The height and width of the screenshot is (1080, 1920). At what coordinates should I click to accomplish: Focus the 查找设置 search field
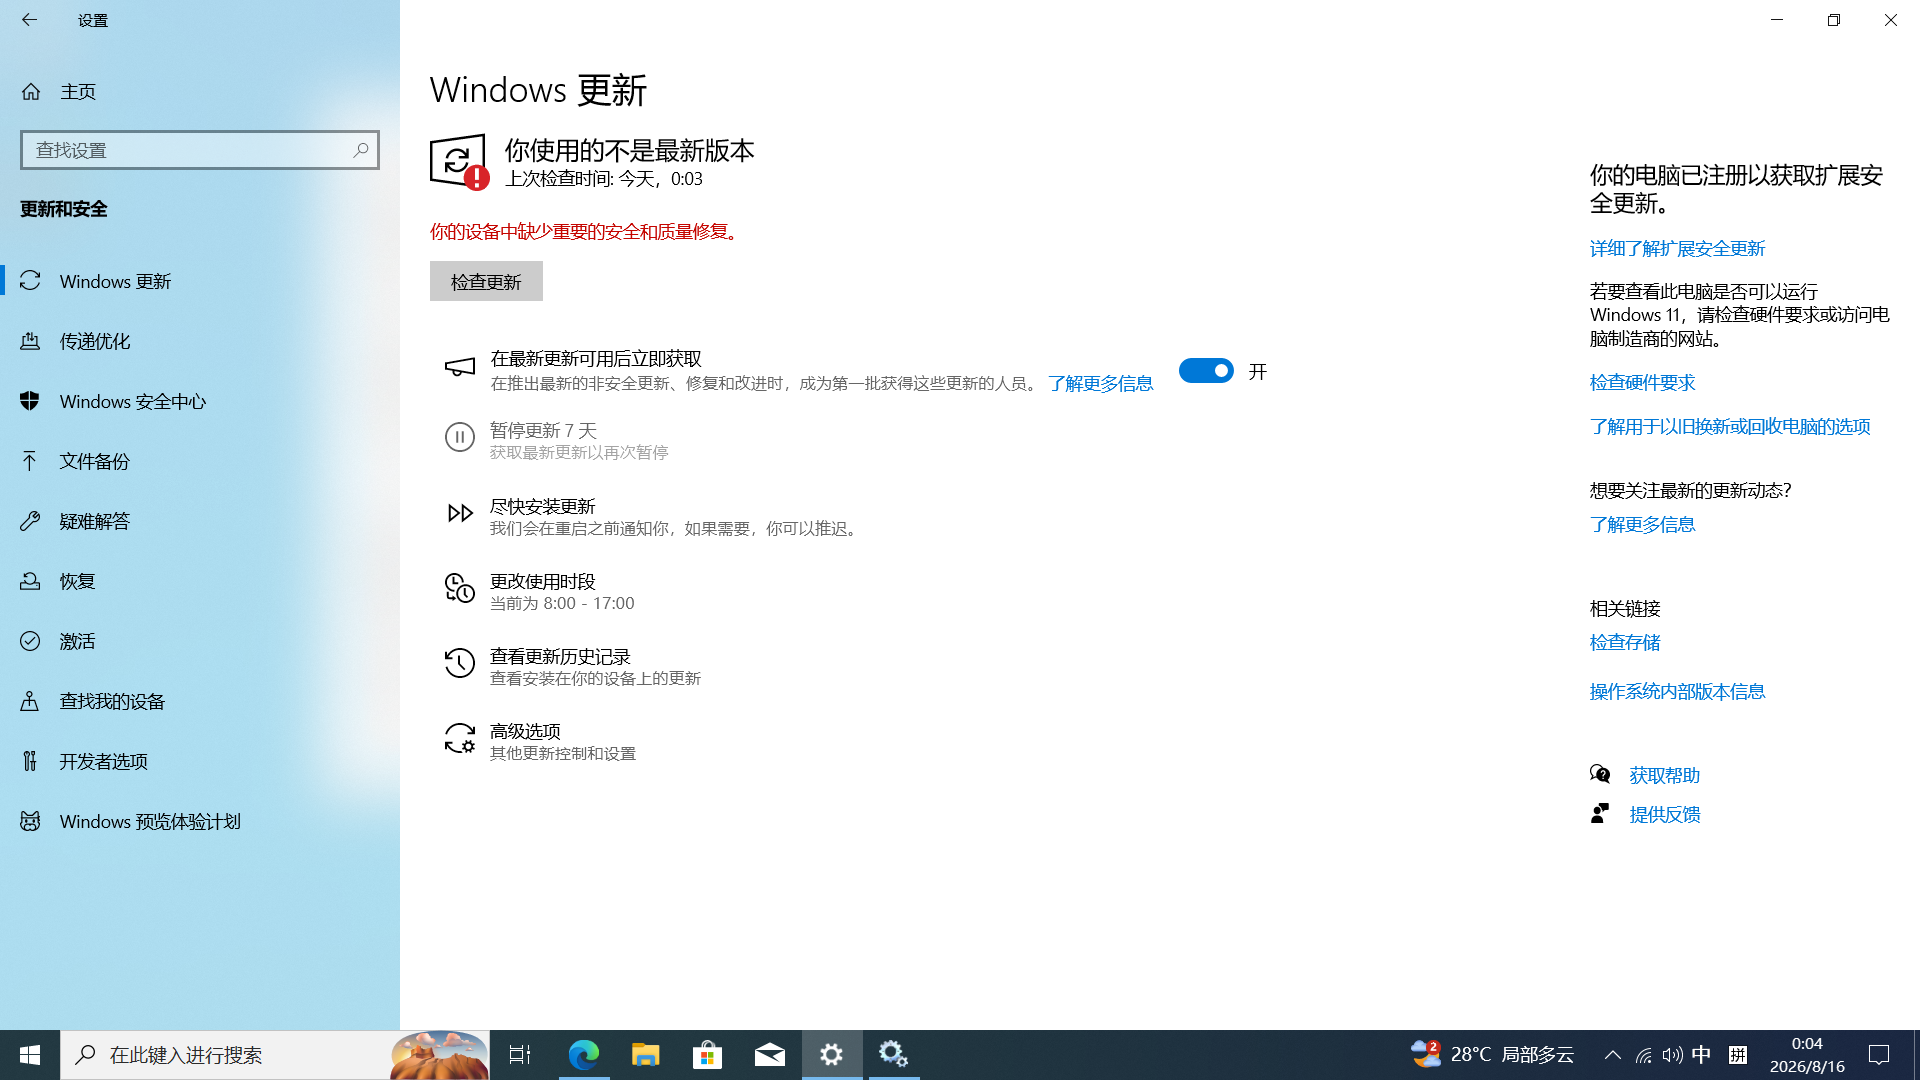point(200,150)
